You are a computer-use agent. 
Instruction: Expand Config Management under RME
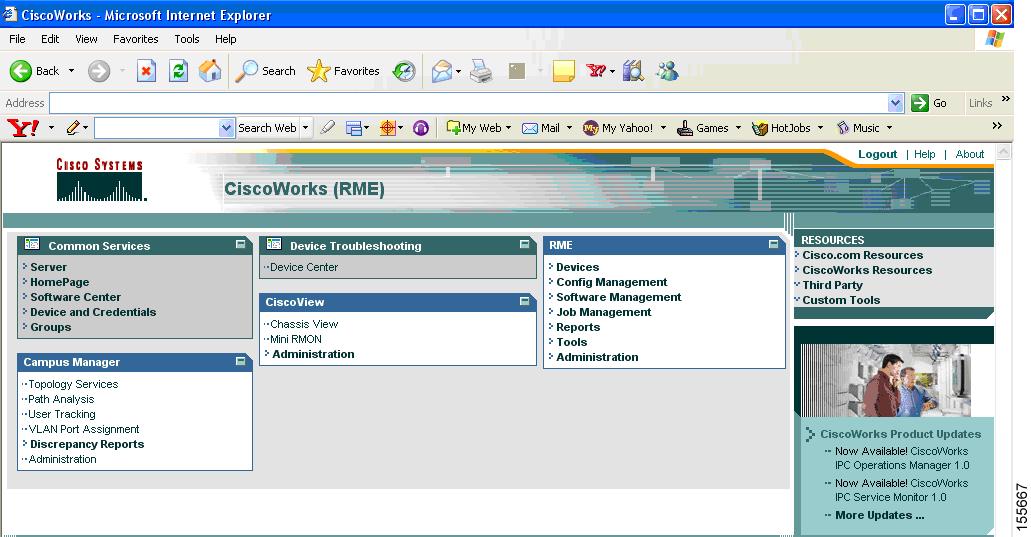pyautogui.click(x=611, y=282)
